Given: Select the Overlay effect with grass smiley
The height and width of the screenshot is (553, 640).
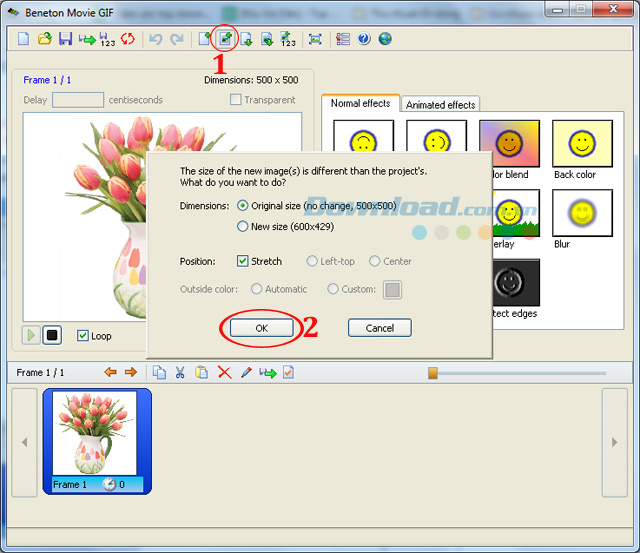Looking at the screenshot, I should click(516, 213).
